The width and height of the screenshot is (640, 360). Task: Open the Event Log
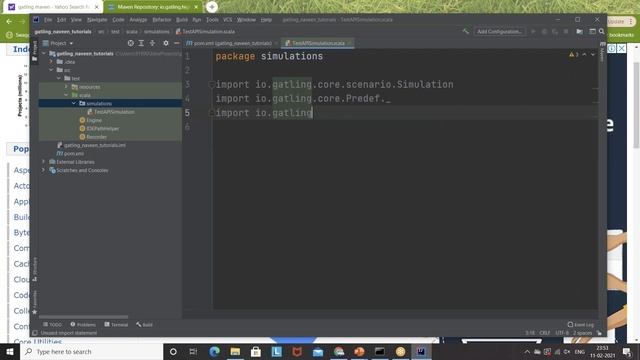(x=580, y=324)
